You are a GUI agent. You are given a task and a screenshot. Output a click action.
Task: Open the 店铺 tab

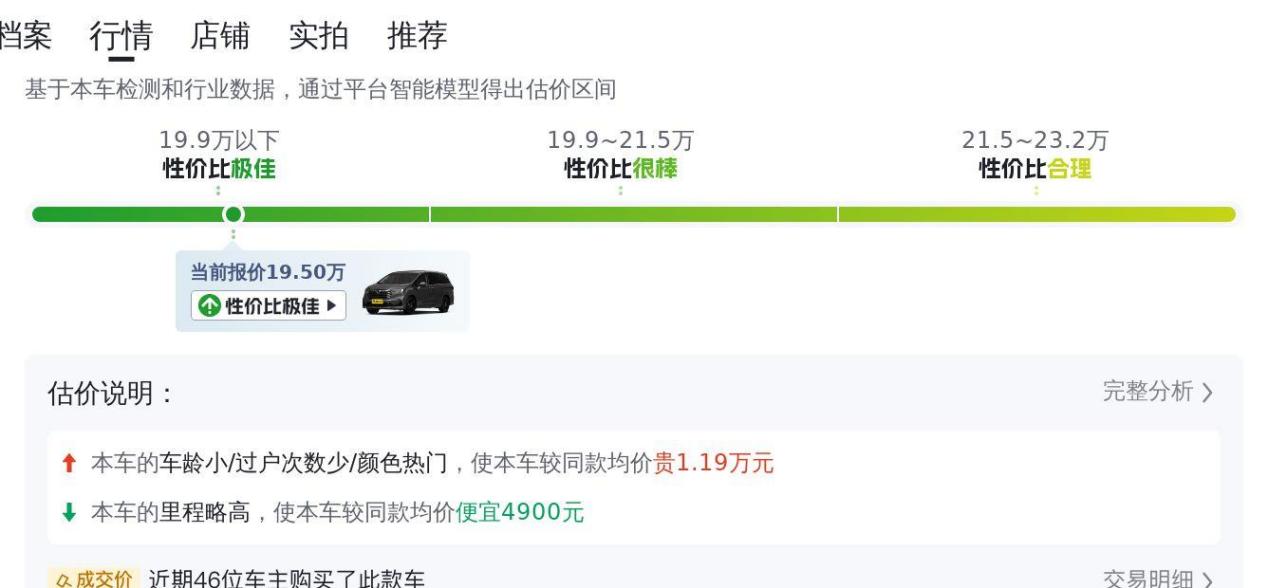point(220,35)
